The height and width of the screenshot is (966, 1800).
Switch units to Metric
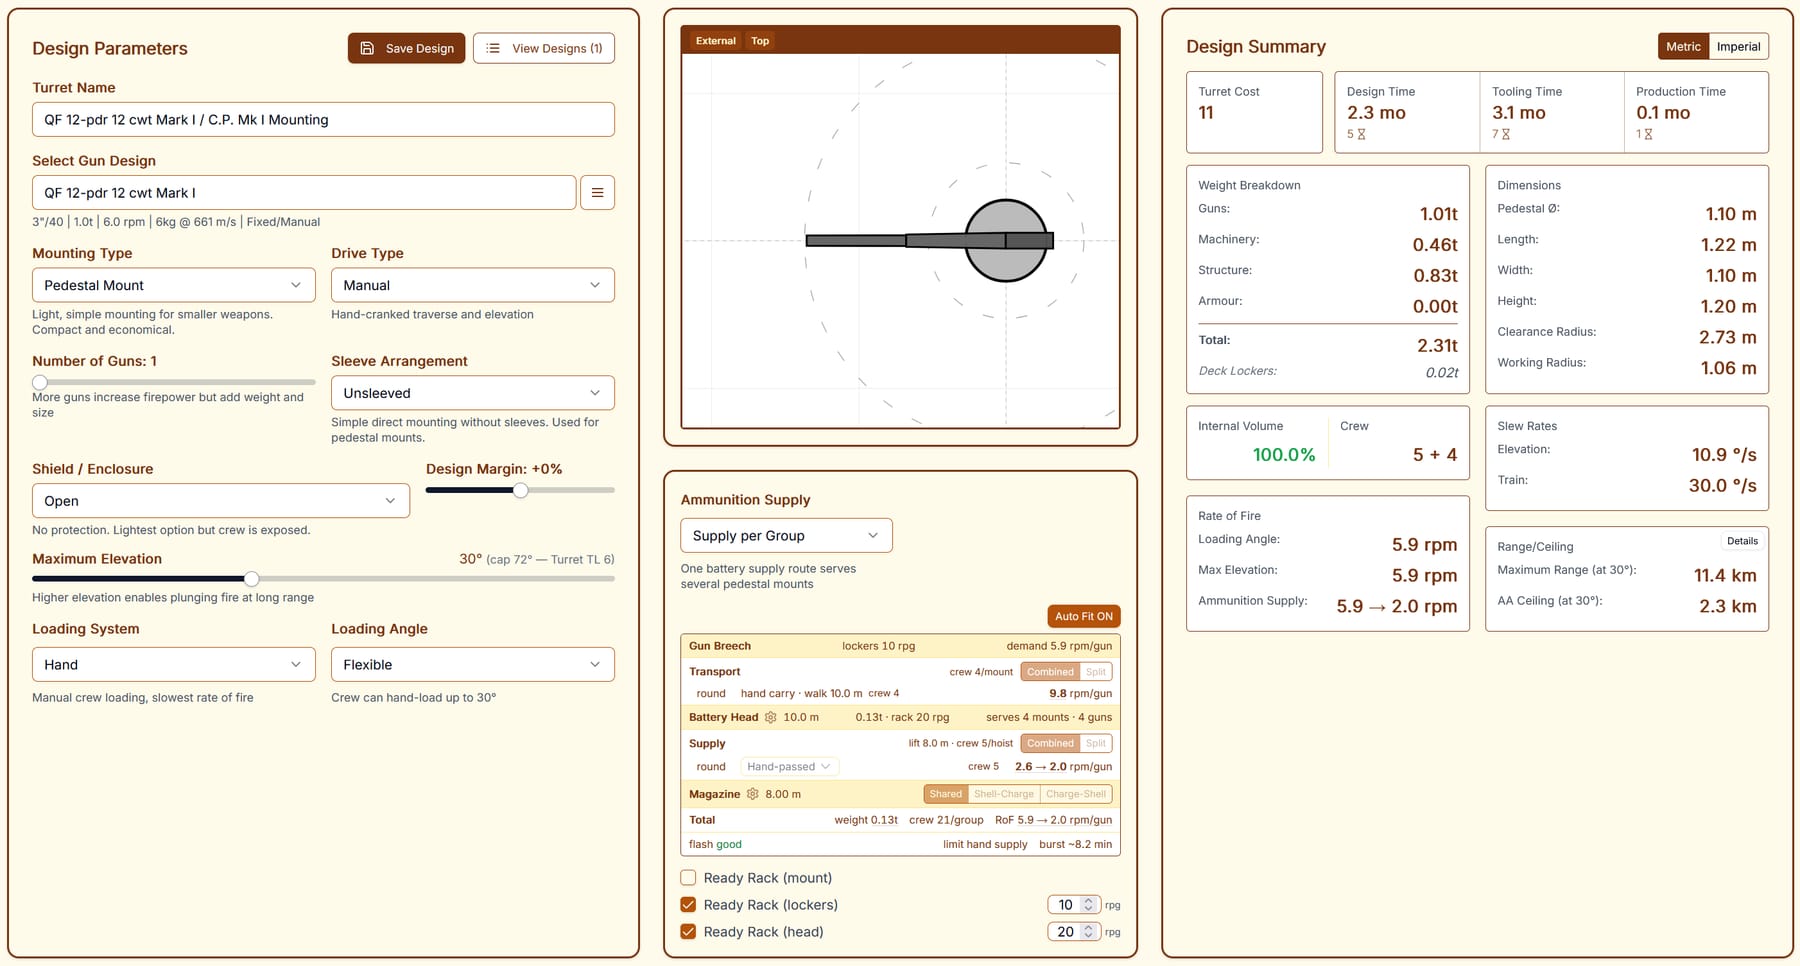pyautogui.click(x=1683, y=47)
